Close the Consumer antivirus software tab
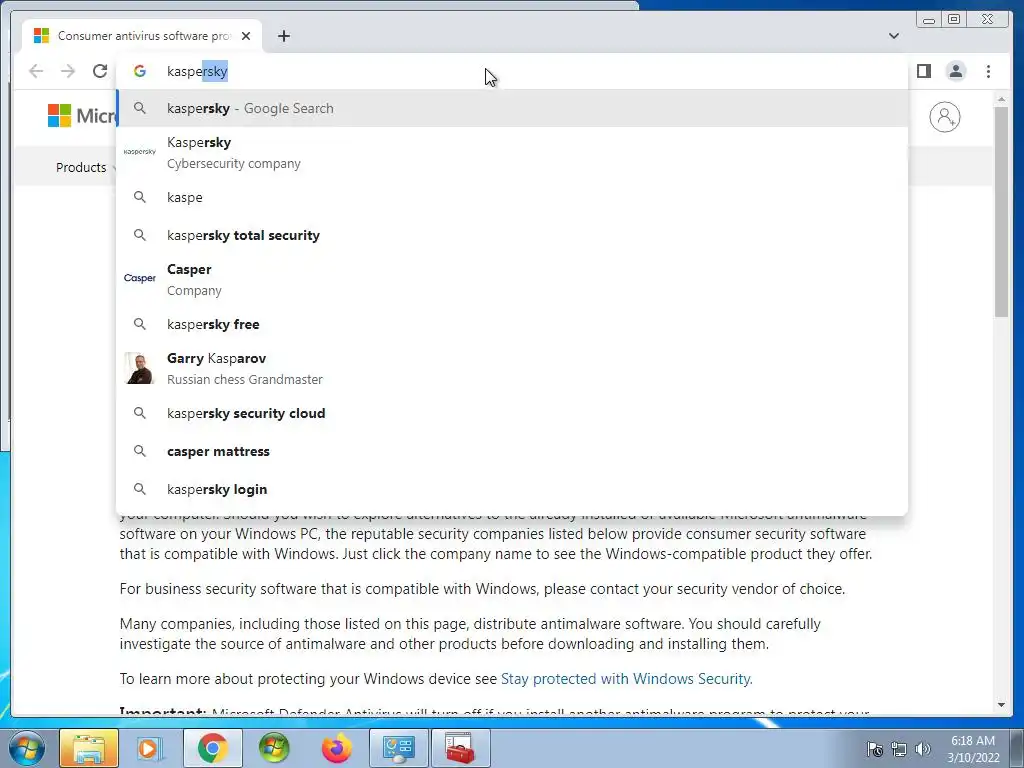Image resolution: width=1024 pixels, height=768 pixels. click(246, 36)
